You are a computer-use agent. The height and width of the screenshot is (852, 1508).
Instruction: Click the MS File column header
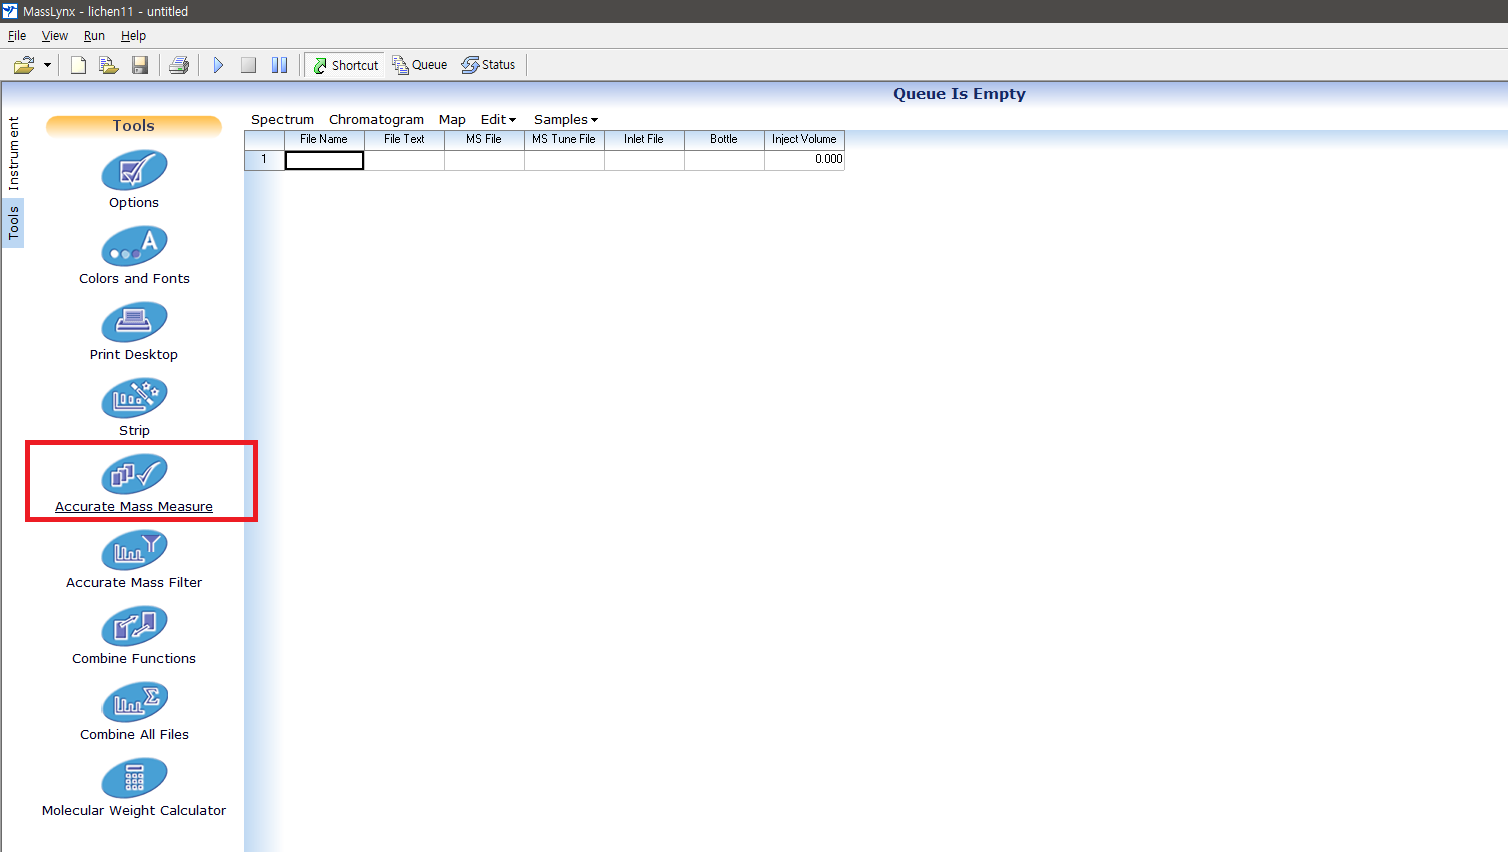coord(484,140)
